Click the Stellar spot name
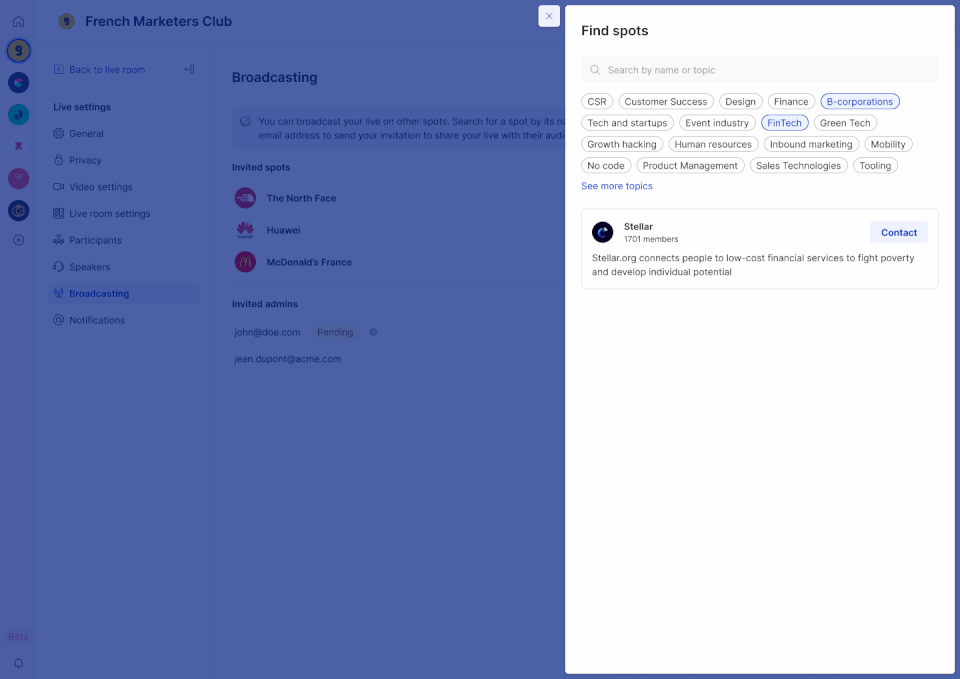The image size is (960, 679). click(x=639, y=227)
